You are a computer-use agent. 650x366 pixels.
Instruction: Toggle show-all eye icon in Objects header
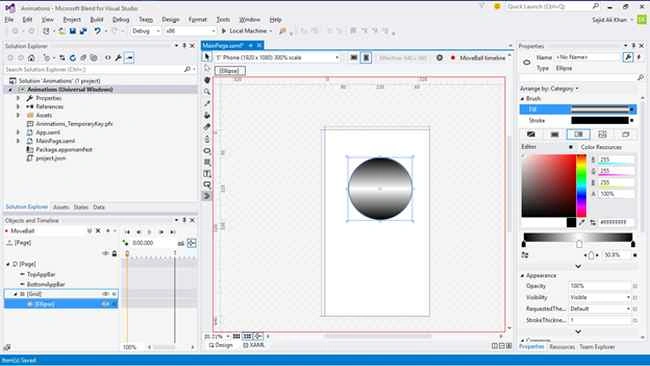click(105, 253)
